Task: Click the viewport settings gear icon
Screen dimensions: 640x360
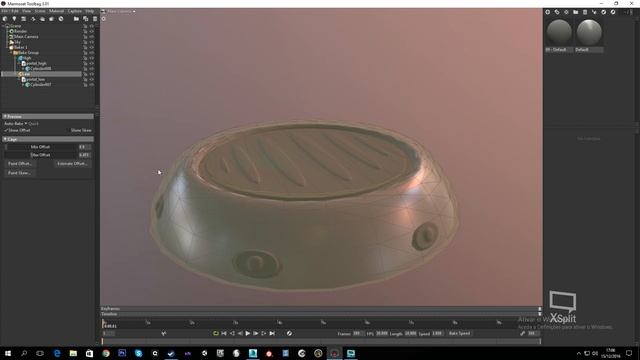Action: tap(104, 19)
